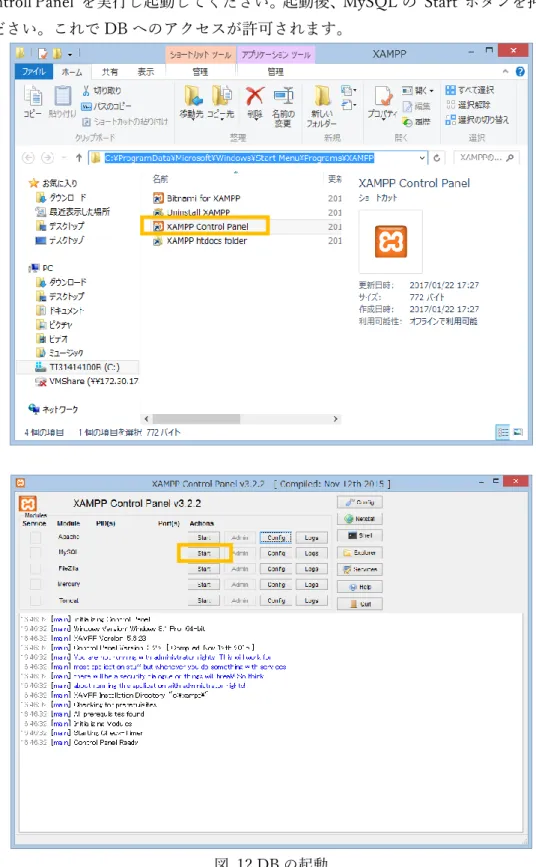Image resolution: width=536 pixels, height=867 pixels.
Task: Toggle Mercury service checkbox
Action: 35,584
